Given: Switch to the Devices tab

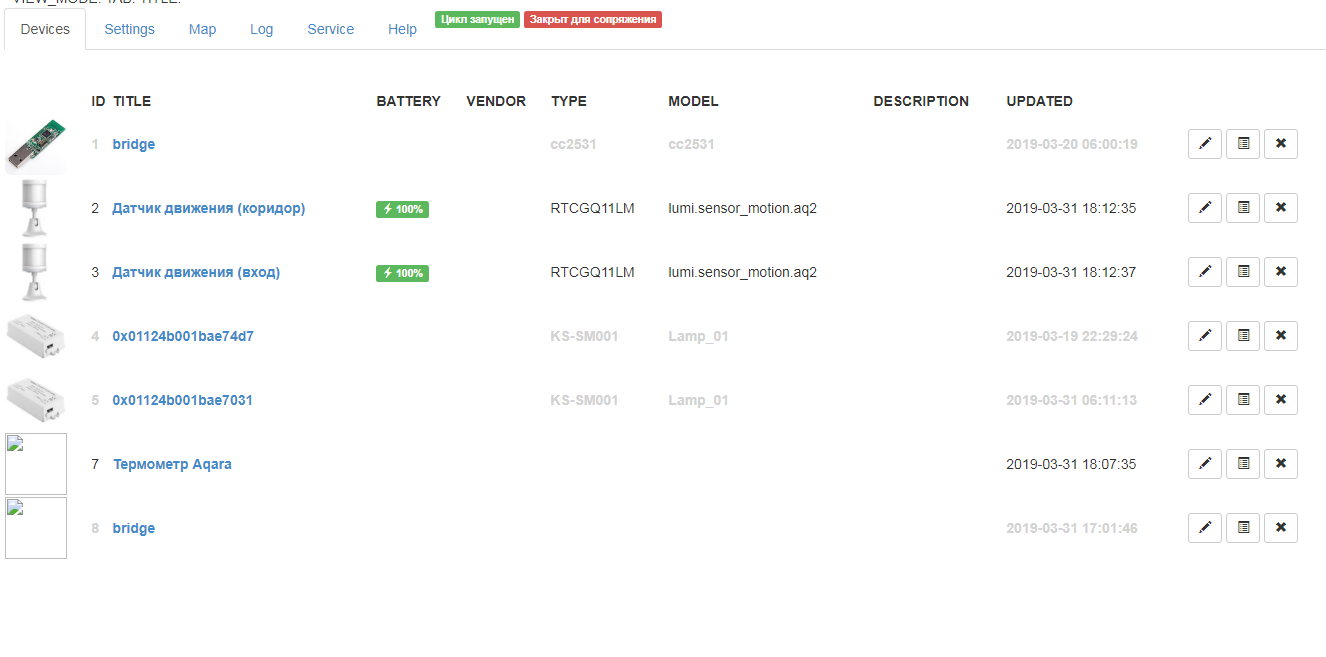Looking at the screenshot, I should pos(45,29).
